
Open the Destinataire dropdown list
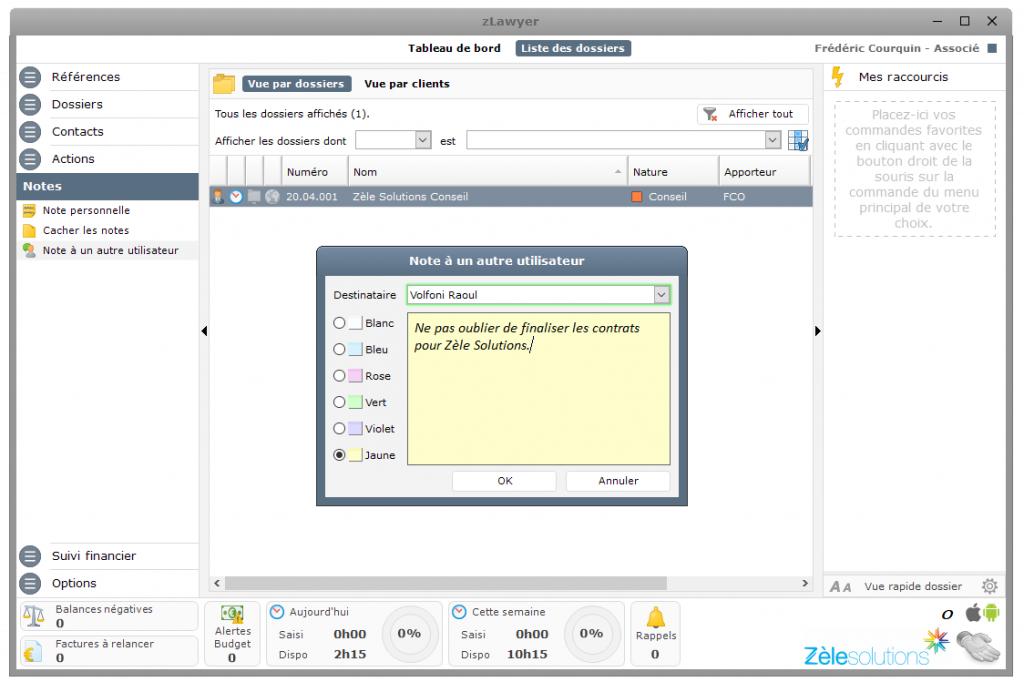pyautogui.click(x=660, y=295)
